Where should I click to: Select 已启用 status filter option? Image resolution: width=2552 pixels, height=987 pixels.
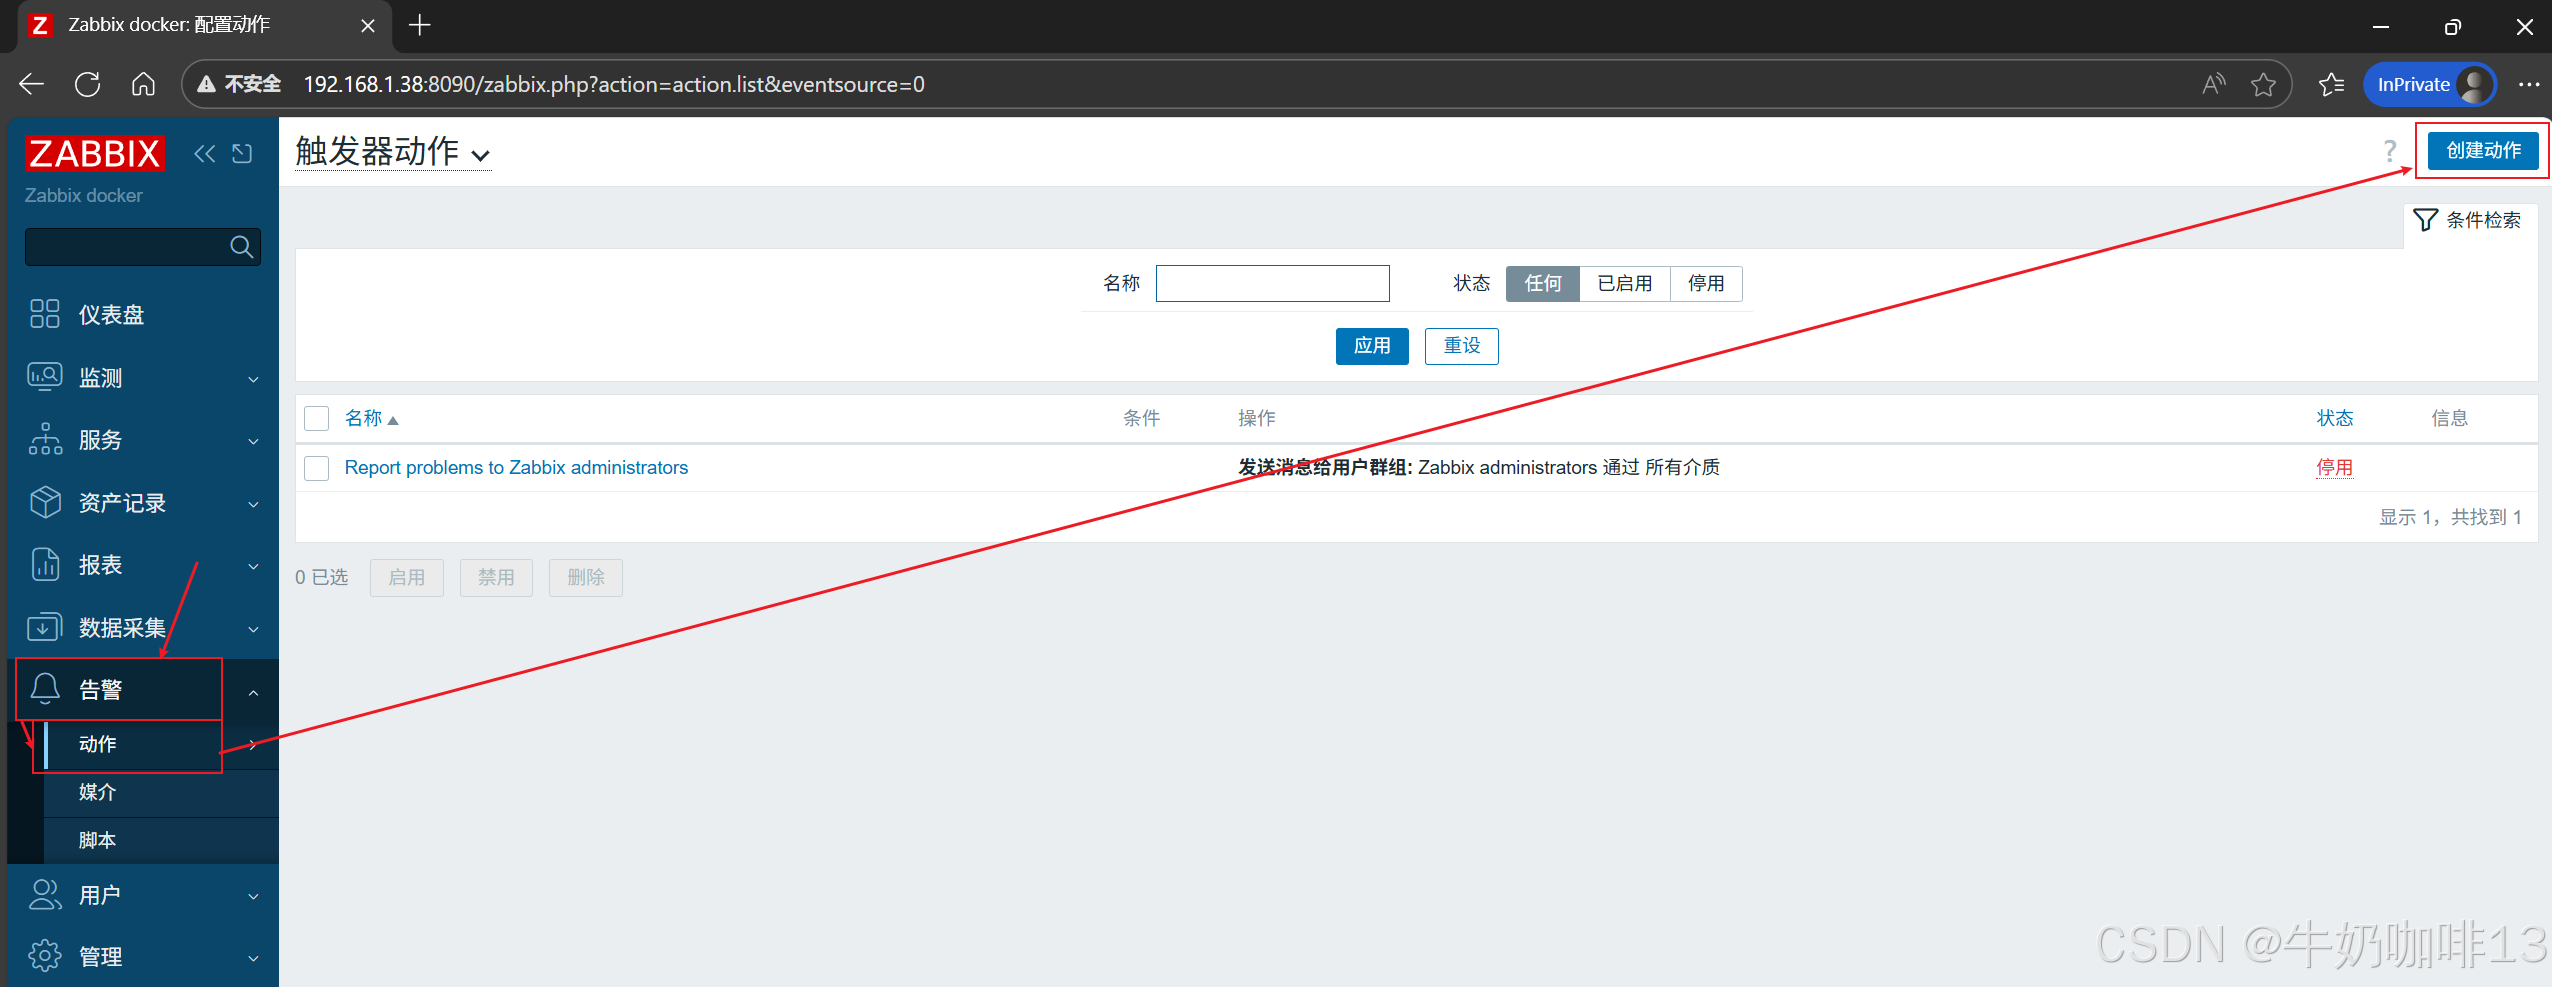click(1625, 284)
